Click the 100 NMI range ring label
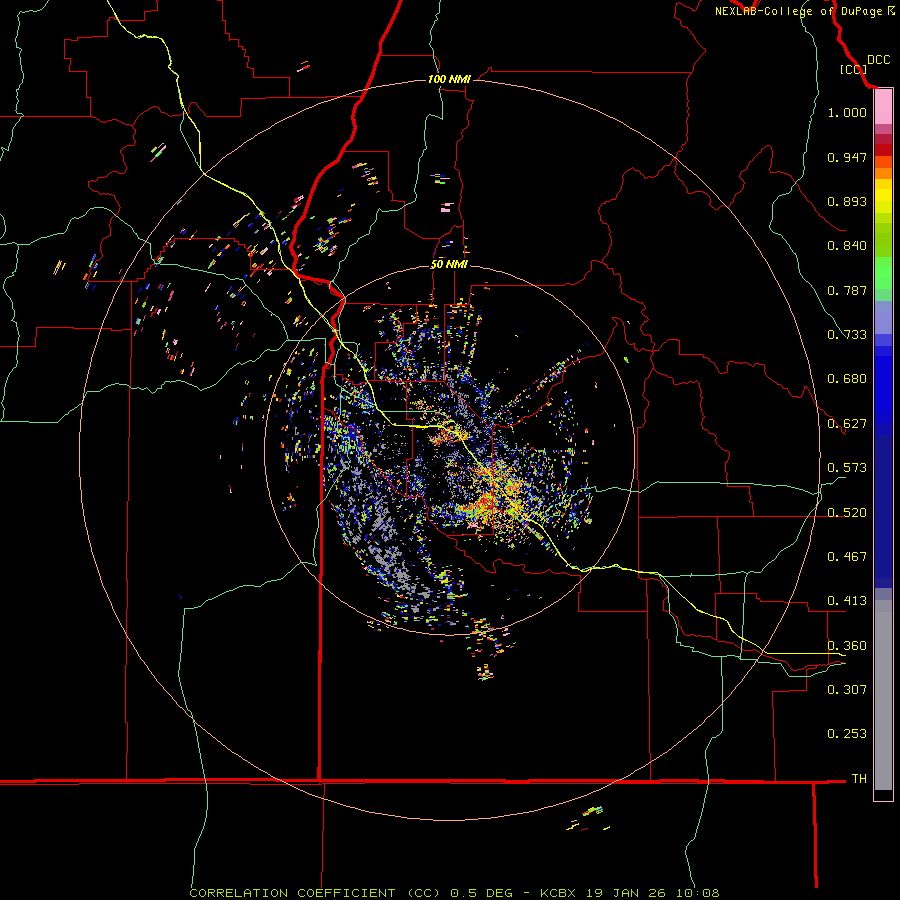 click(x=449, y=79)
